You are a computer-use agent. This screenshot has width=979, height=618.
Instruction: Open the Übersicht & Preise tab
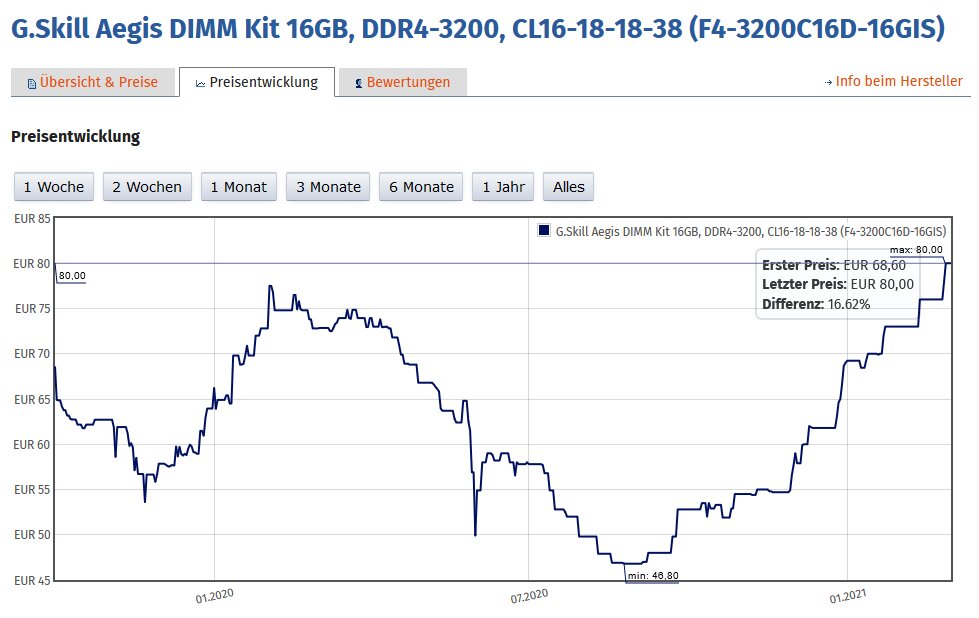pos(92,82)
